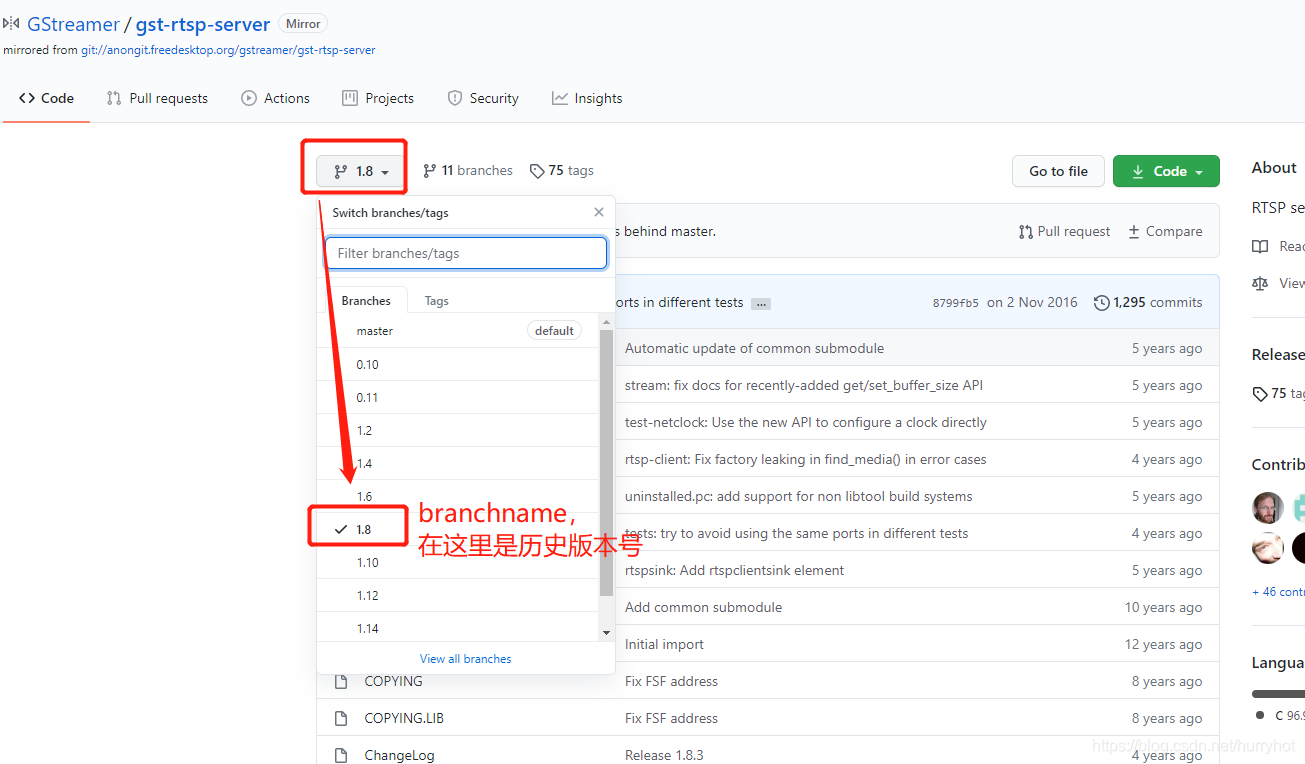Switch to the Pull requests tab
The height and width of the screenshot is (764, 1305).
point(157,98)
